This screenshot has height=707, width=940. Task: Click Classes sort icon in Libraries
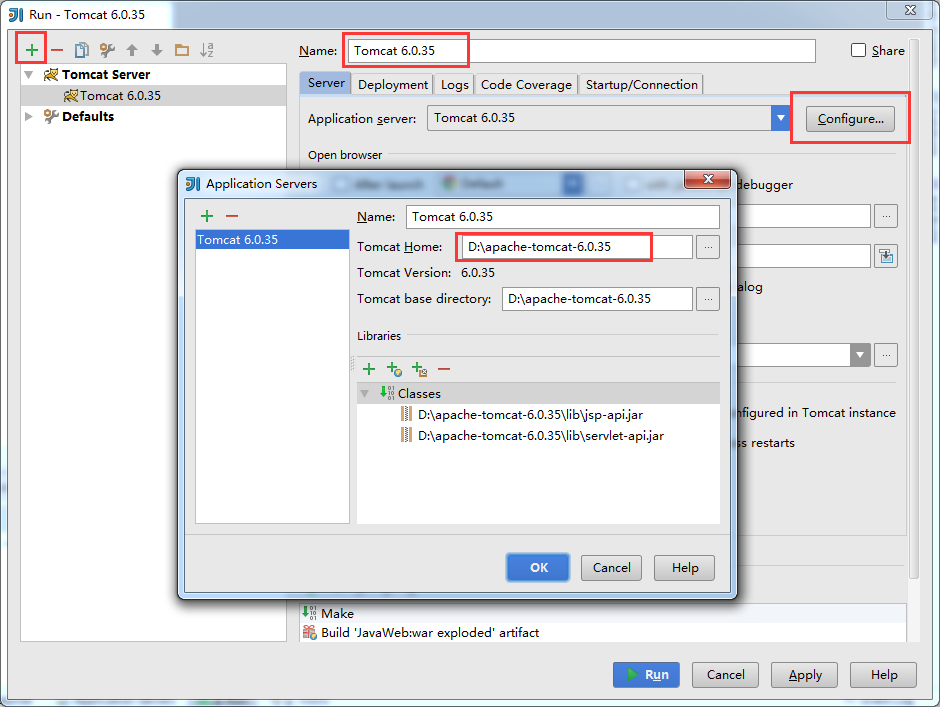click(387, 393)
